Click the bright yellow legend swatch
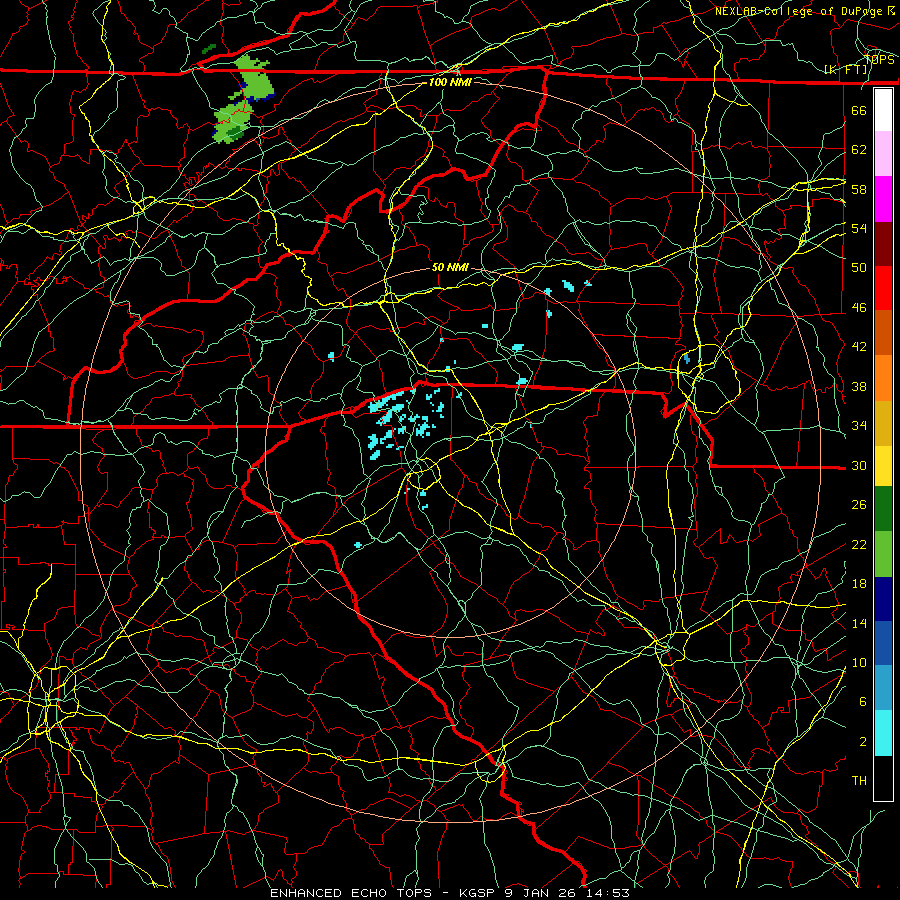This screenshot has width=900, height=900. (x=883, y=466)
